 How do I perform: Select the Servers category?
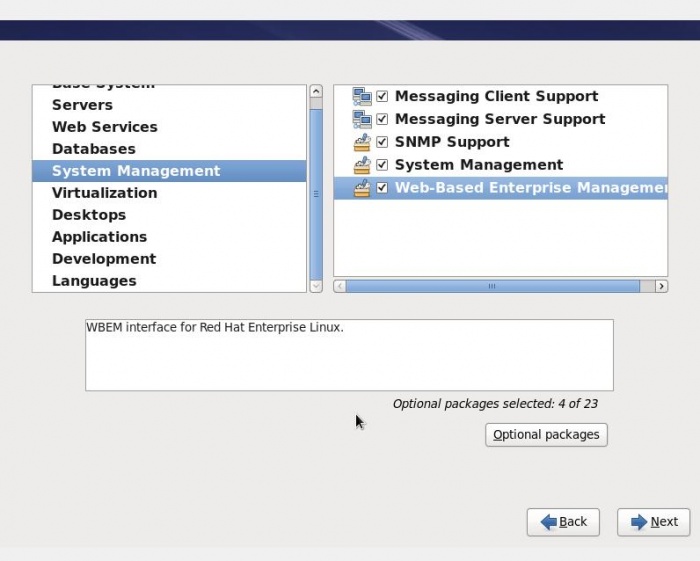click(x=169, y=105)
